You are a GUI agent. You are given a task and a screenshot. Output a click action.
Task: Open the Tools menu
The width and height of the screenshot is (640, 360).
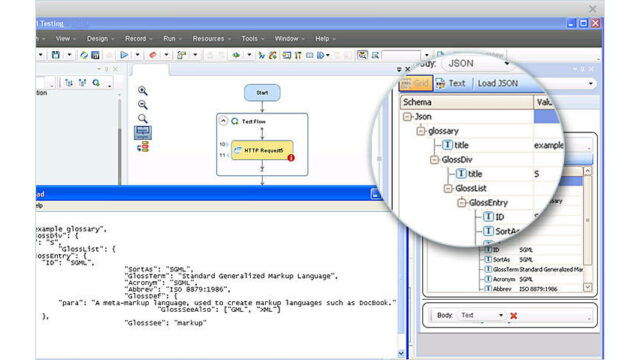coord(249,38)
